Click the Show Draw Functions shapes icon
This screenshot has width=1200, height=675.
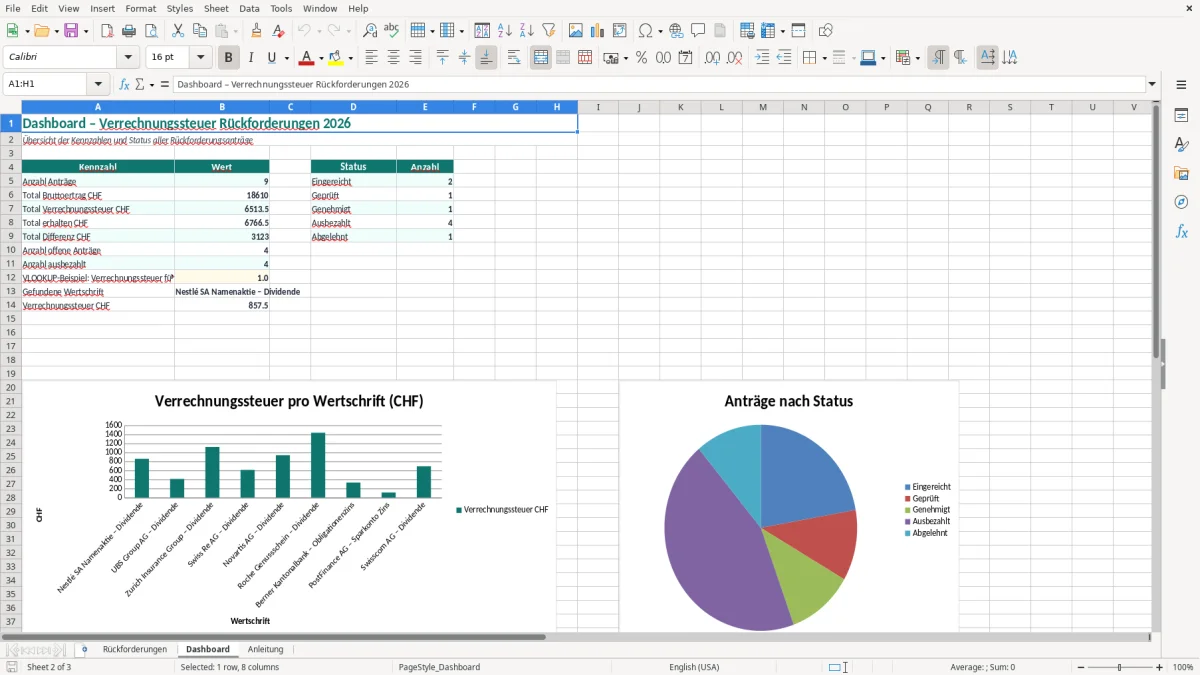[x=826, y=31]
